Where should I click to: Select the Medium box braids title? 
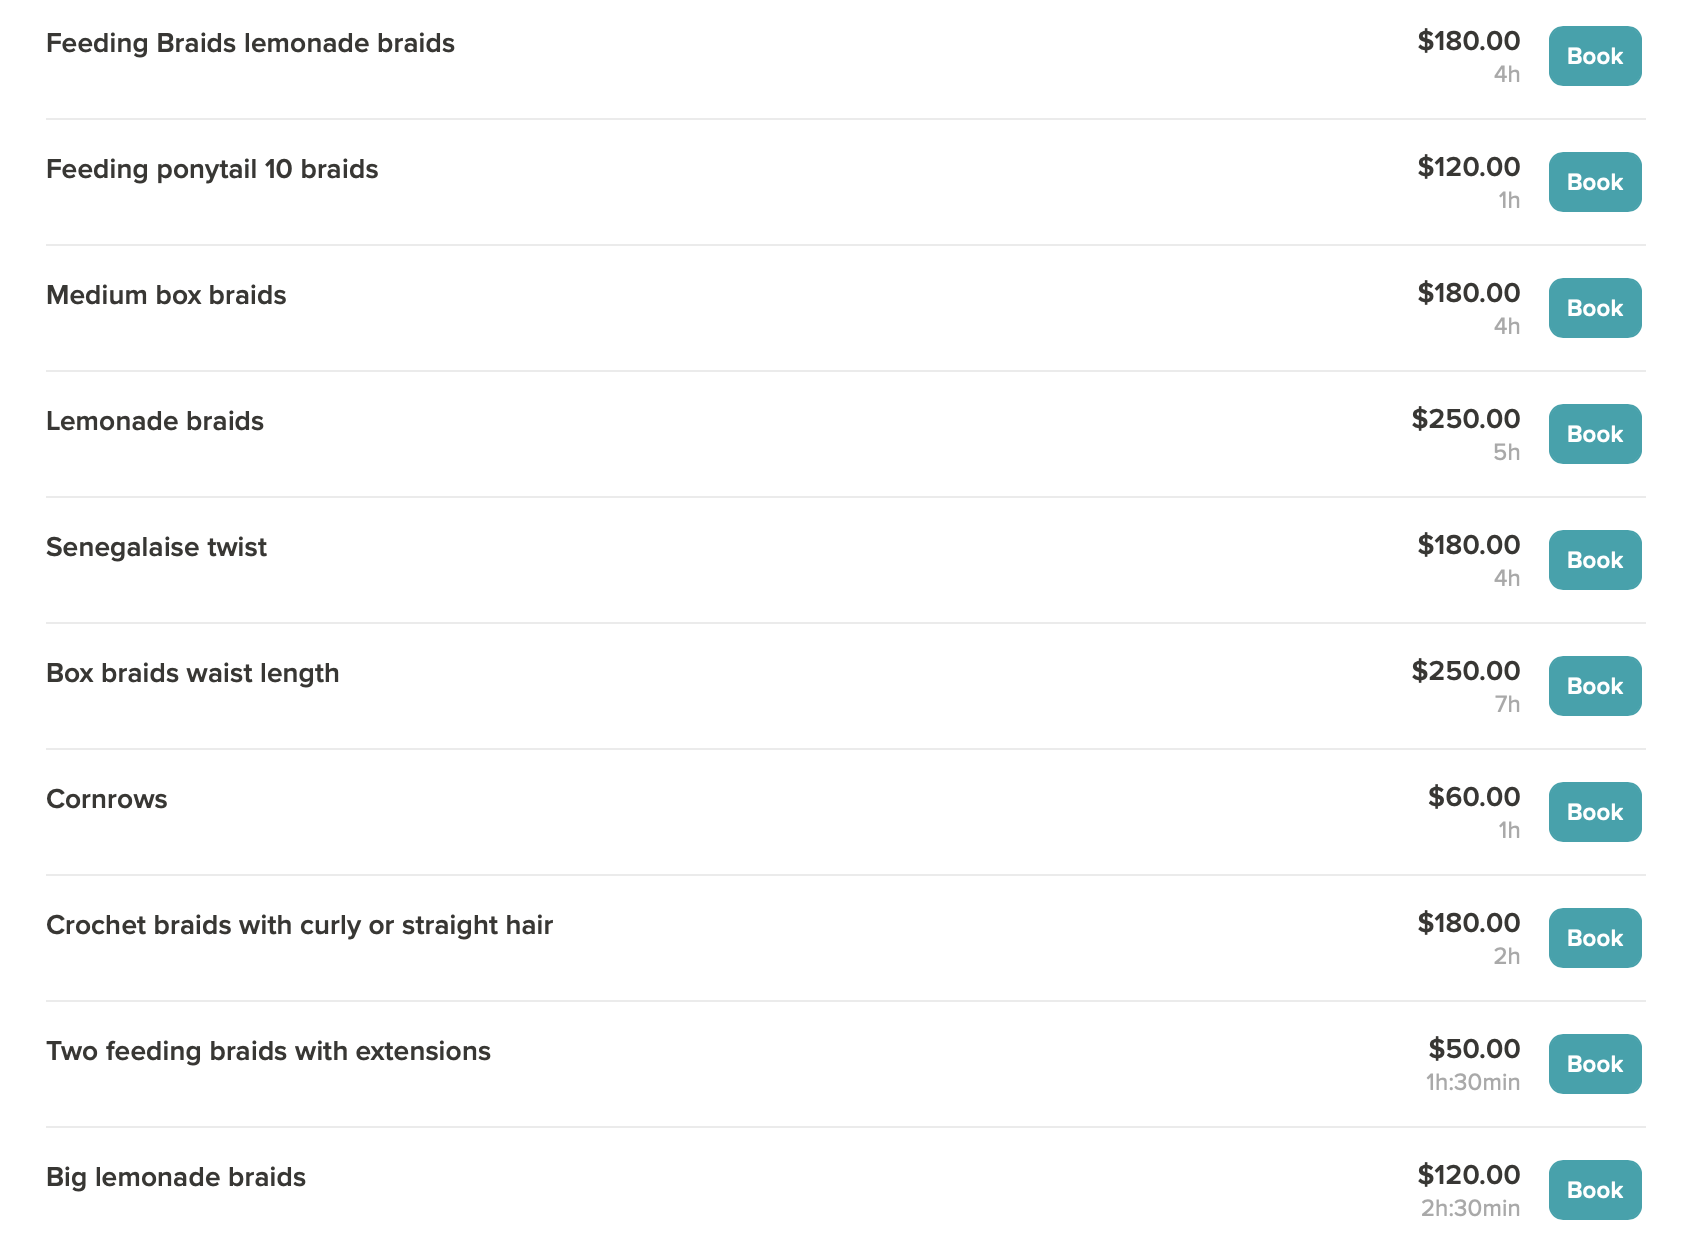[166, 295]
